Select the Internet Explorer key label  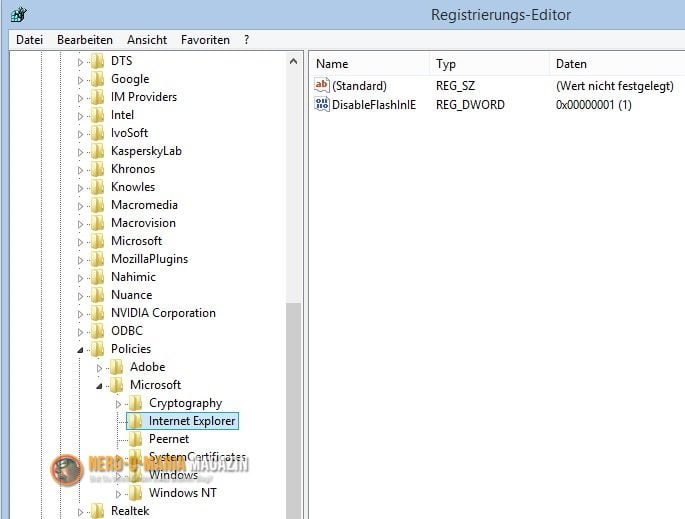coord(192,421)
